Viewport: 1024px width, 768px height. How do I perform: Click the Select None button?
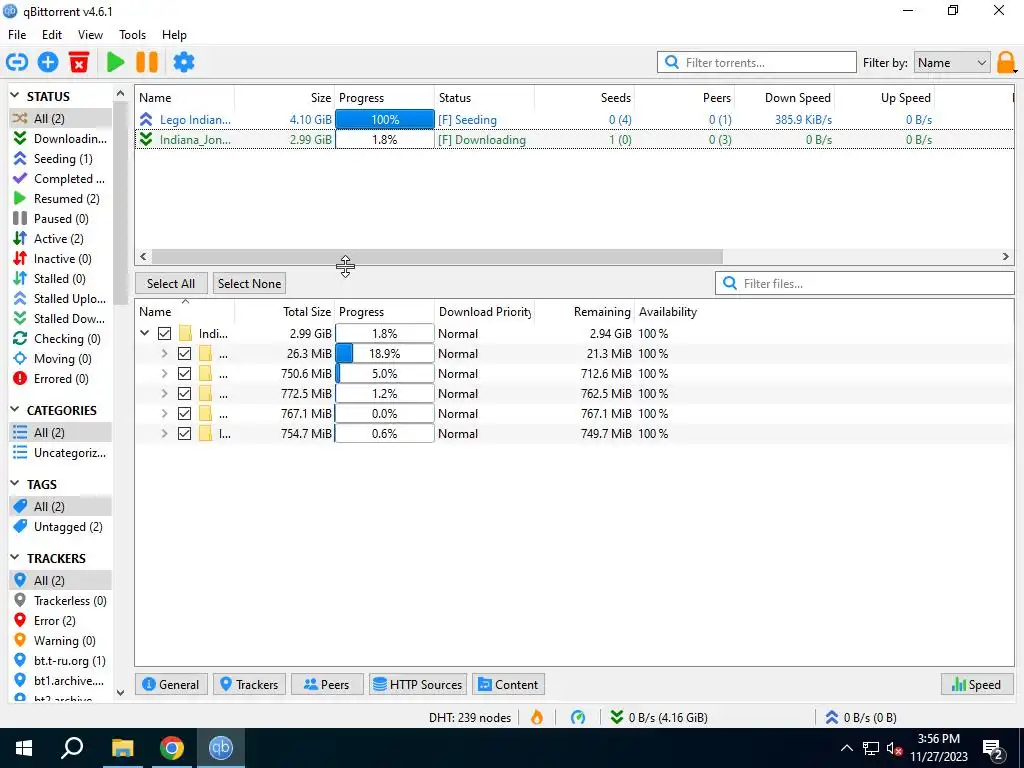pos(249,283)
